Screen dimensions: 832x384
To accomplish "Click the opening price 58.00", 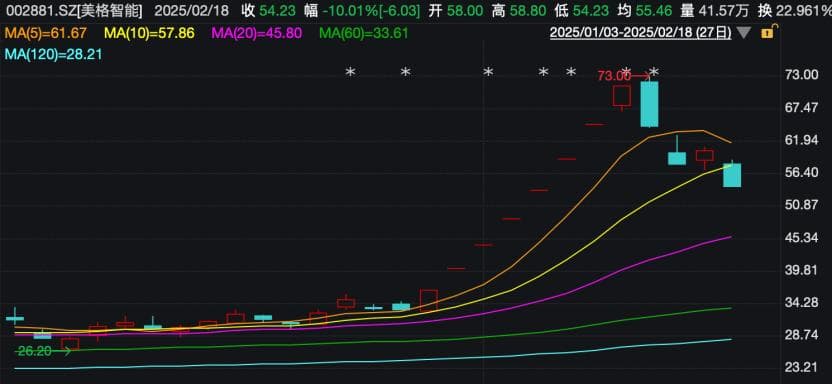I will (x=465, y=10).
